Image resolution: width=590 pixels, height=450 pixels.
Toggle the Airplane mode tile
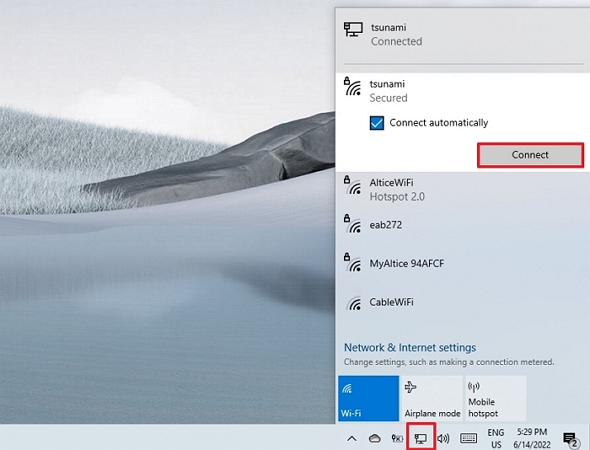point(432,398)
